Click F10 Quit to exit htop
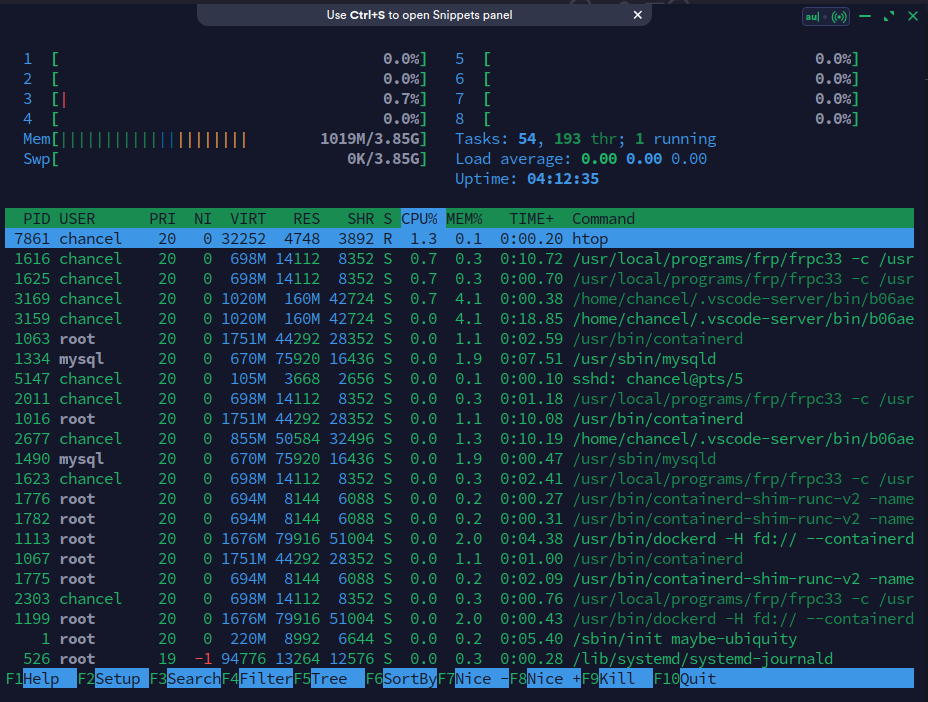Viewport: 928px width, 702px height. 698,679
